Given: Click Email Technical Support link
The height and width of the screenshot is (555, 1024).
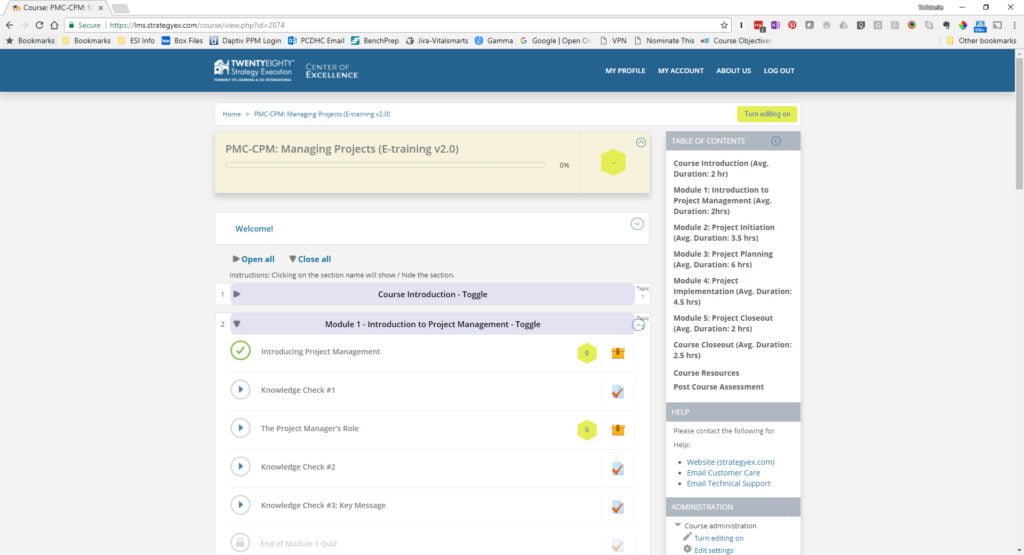Looking at the screenshot, I should [x=728, y=483].
